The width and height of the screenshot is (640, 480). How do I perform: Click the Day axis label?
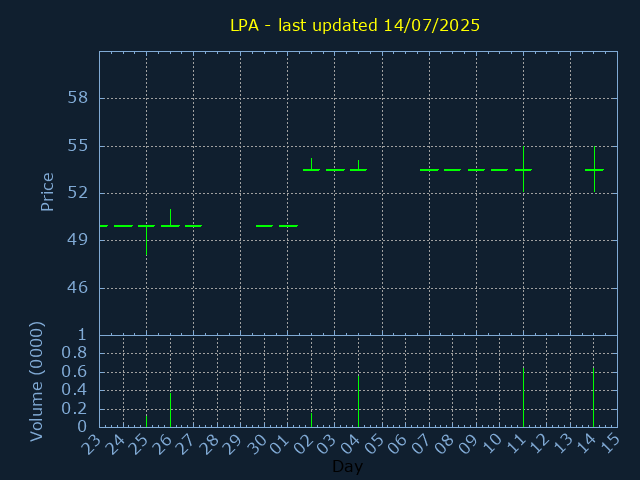pos(347,466)
